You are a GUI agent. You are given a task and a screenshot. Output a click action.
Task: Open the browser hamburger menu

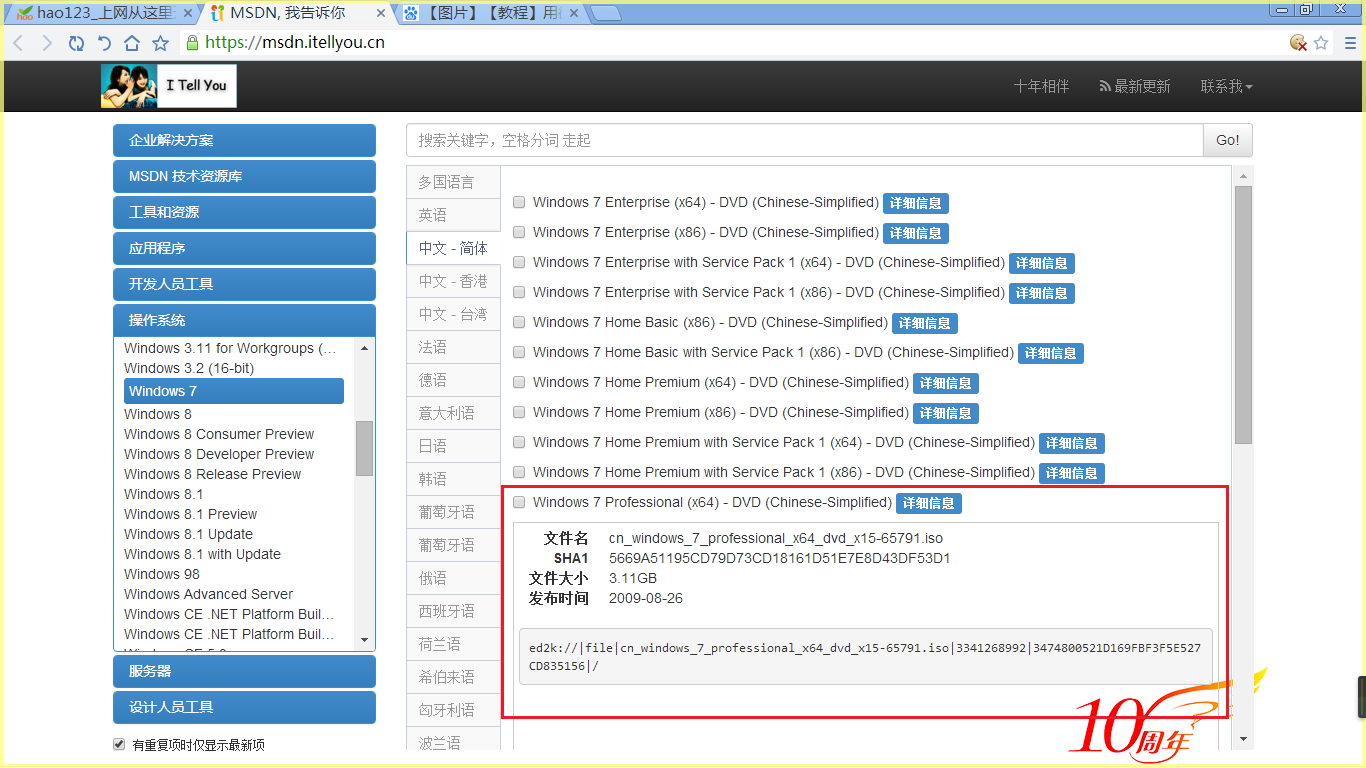tap(1349, 43)
